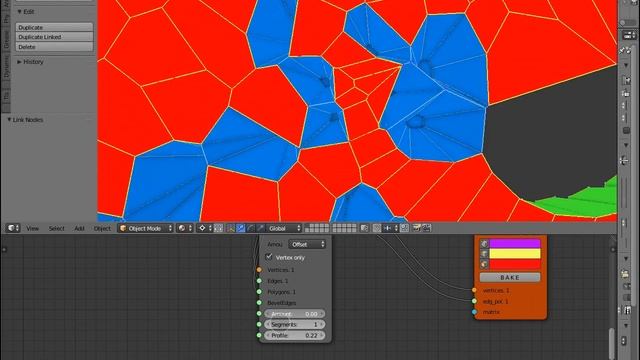Click the BAKE button

pos(510,278)
